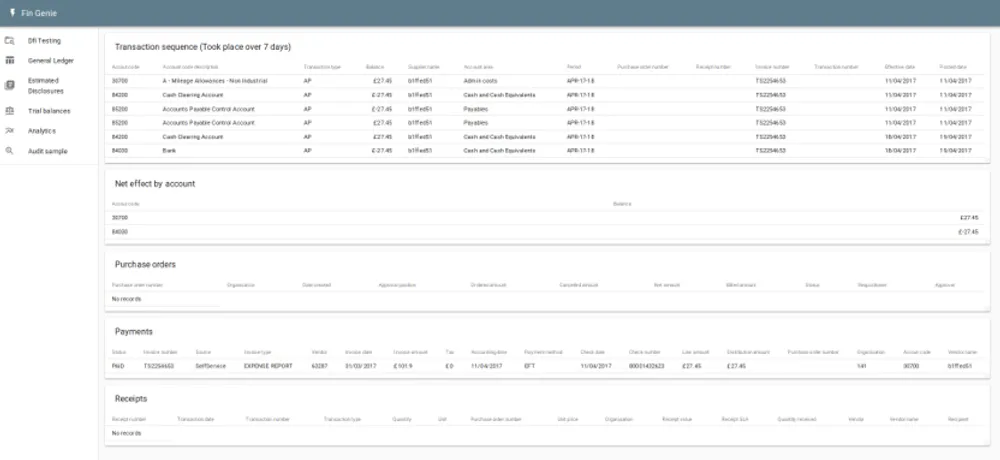The image size is (1000, 460).
Task: Click the Purchase orders heading
Action: (145, 264)
